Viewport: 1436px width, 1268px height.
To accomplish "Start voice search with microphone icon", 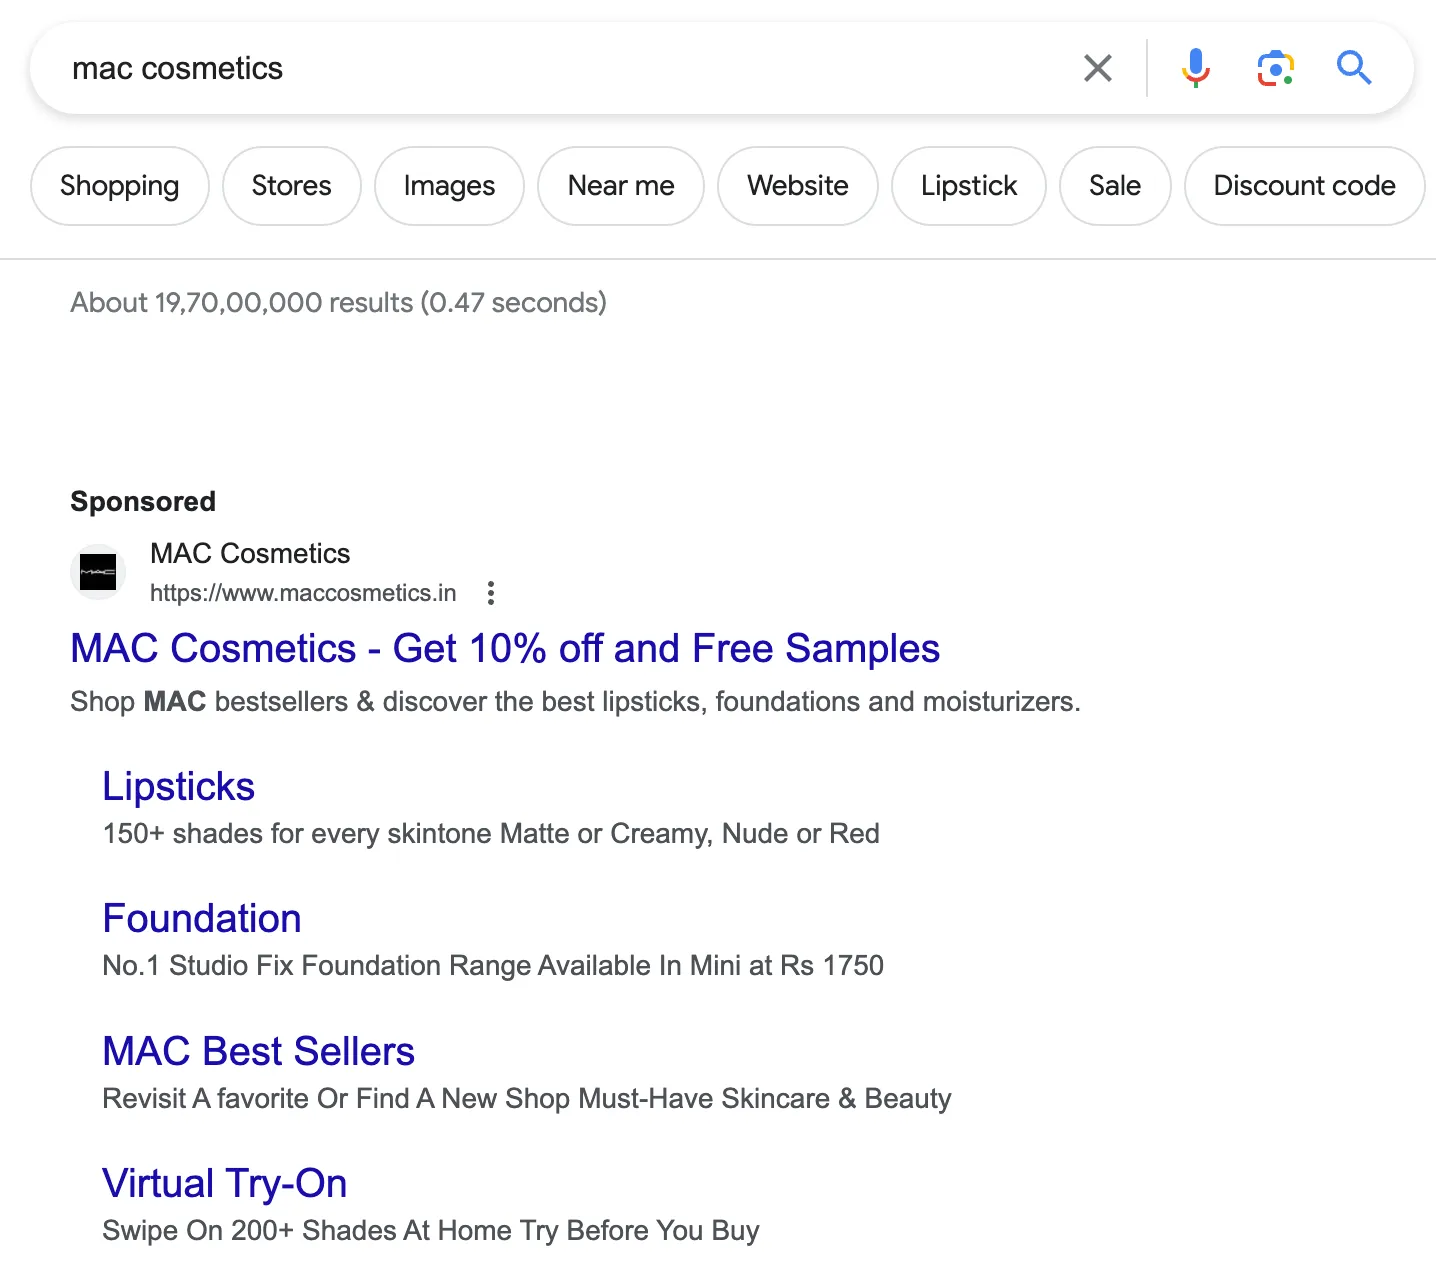I will [x=1195, y=69].
